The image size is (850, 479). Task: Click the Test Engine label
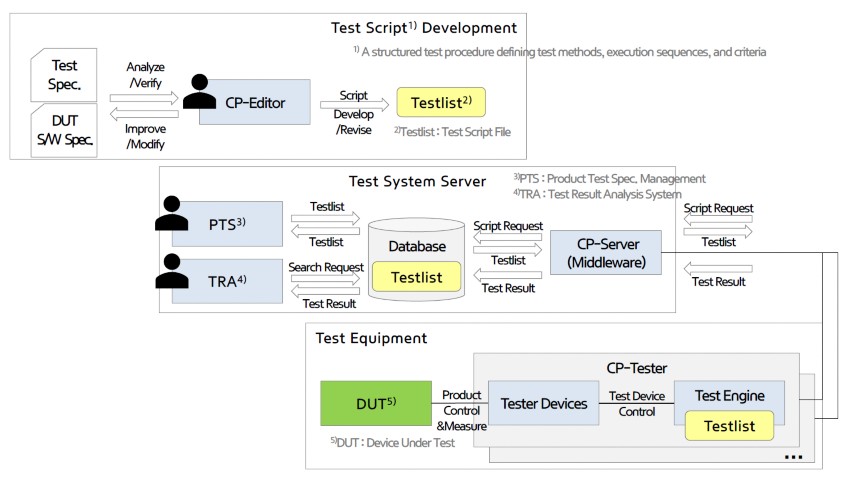(730, 396)
